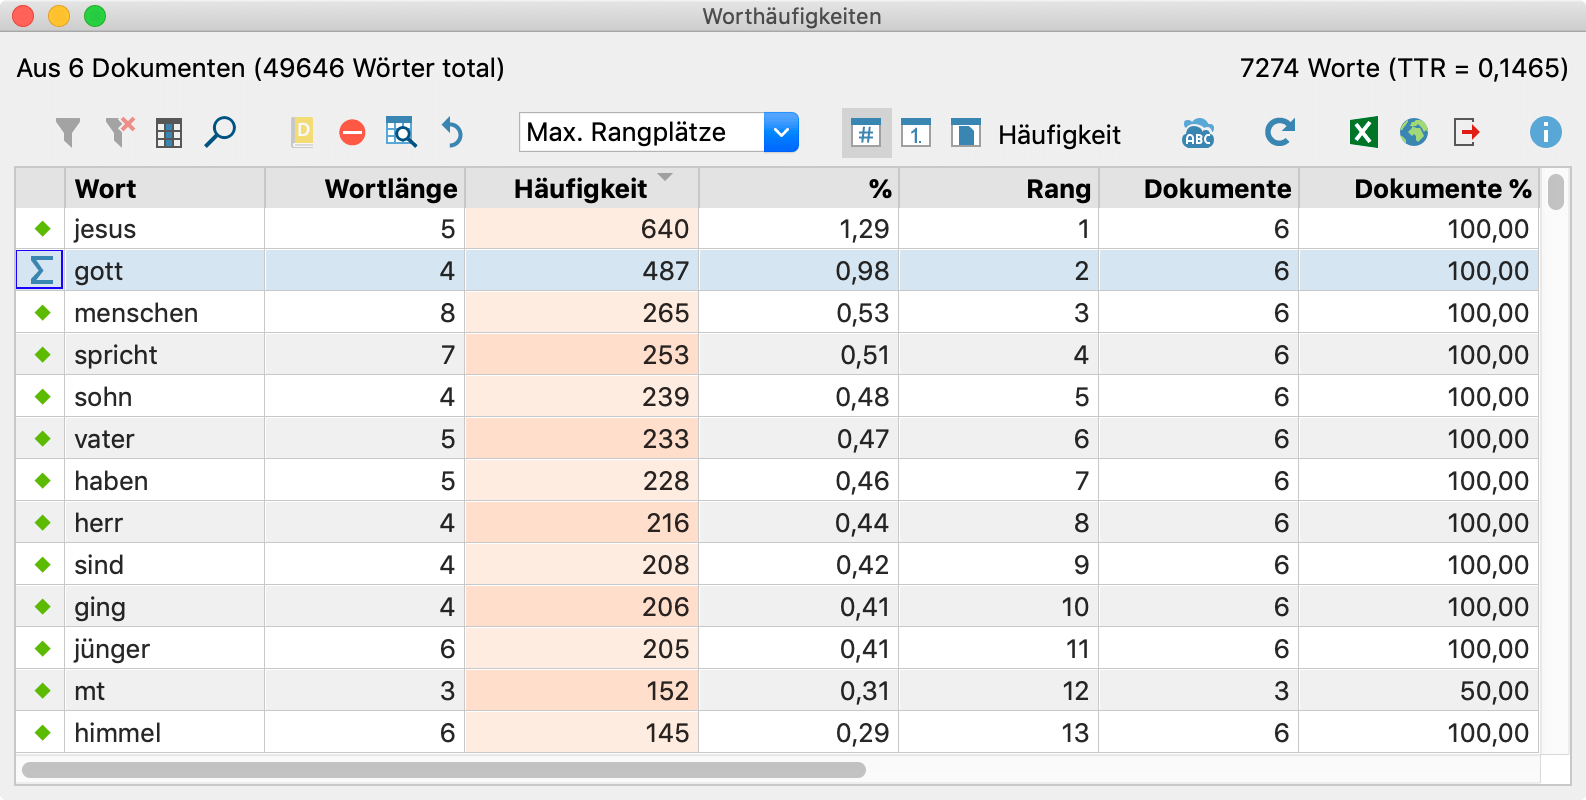Refresh the word frequency list
Viewport: 1586px width, 800px height.
pos(1279,132)
